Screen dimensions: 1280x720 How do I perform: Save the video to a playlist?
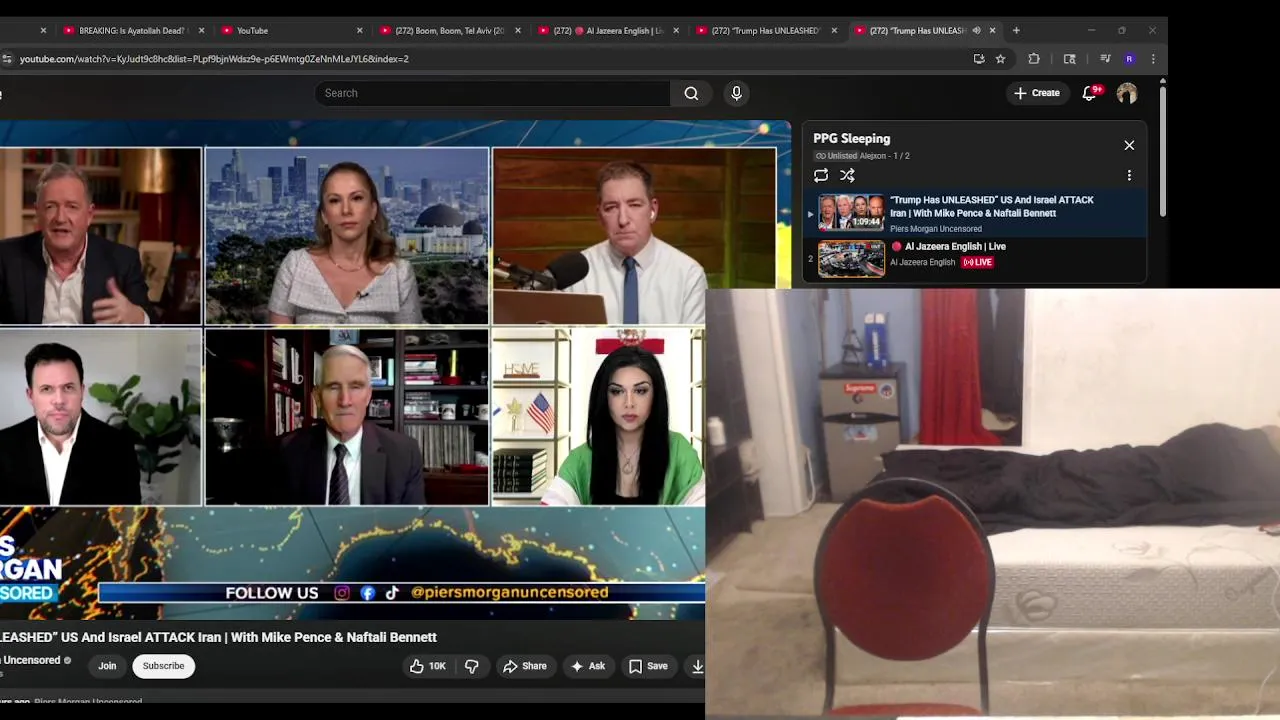tap(648, 666)
